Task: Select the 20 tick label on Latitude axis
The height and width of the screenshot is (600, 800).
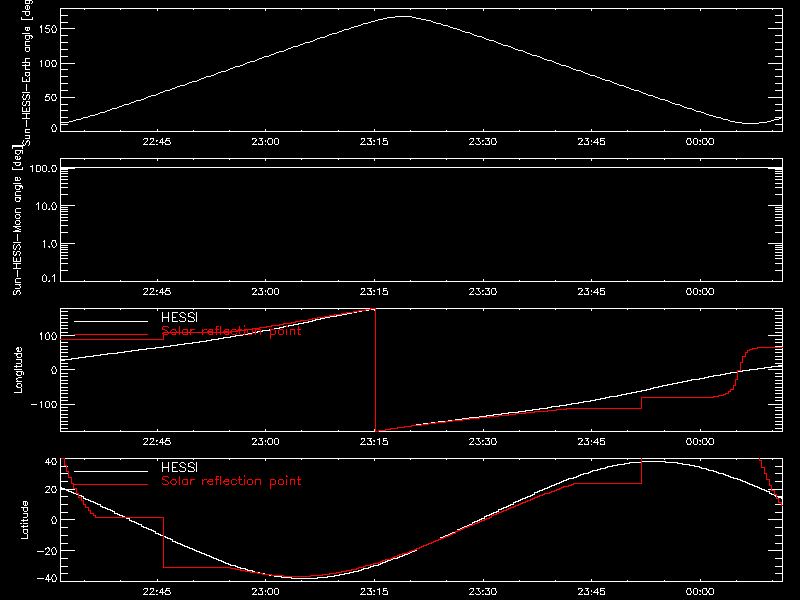Action: tap(51, 490)
